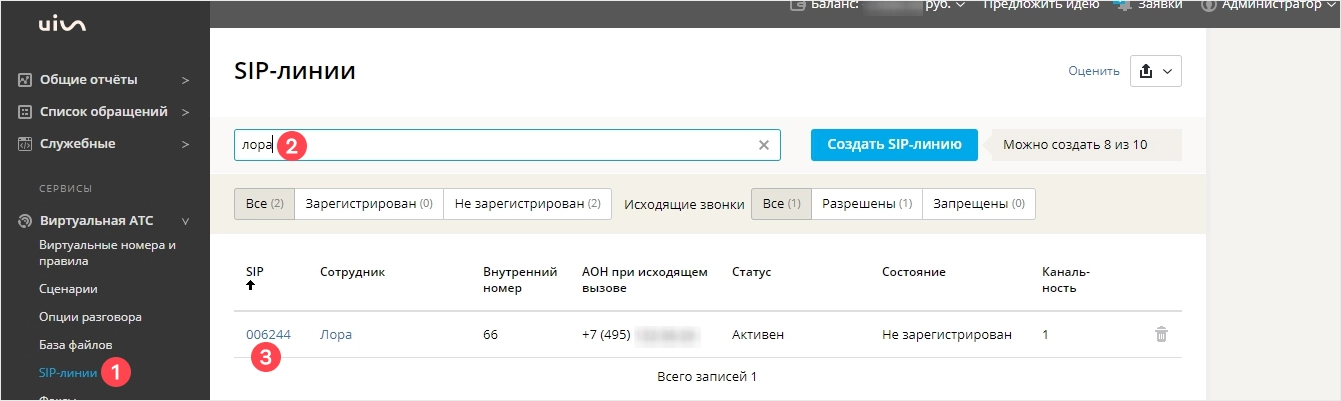
Task: Open employee Лора link
Action: pos(336,335)
